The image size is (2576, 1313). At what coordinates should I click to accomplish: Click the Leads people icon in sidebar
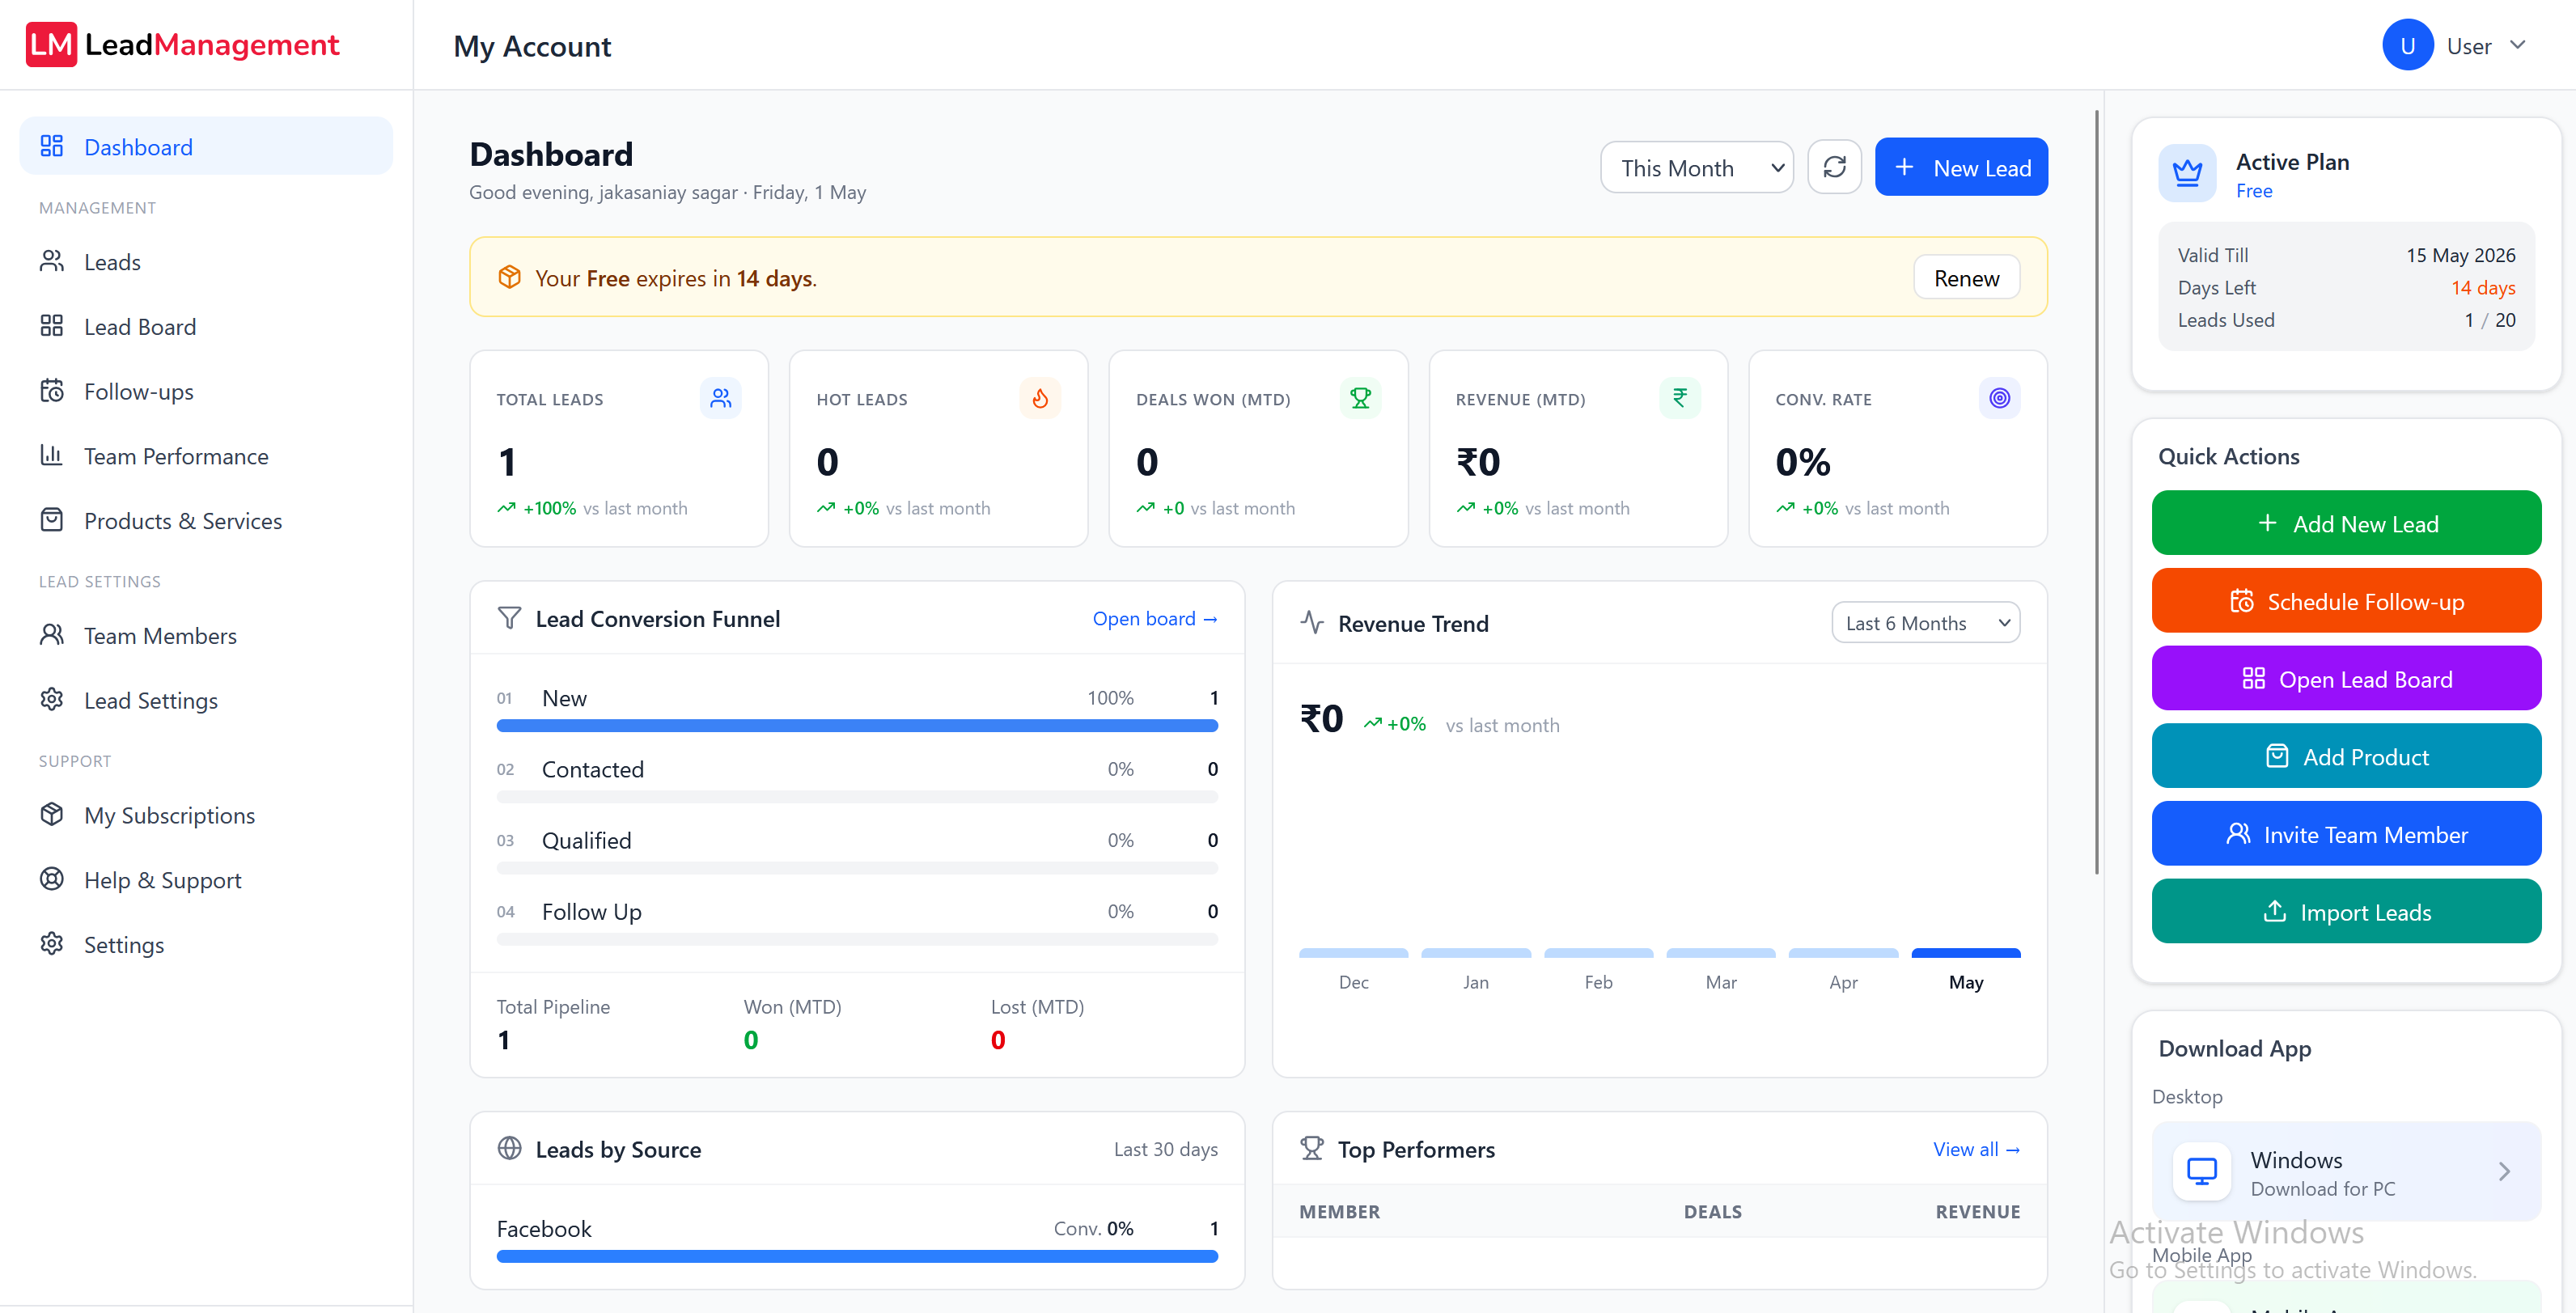click(x=52, y=261)
